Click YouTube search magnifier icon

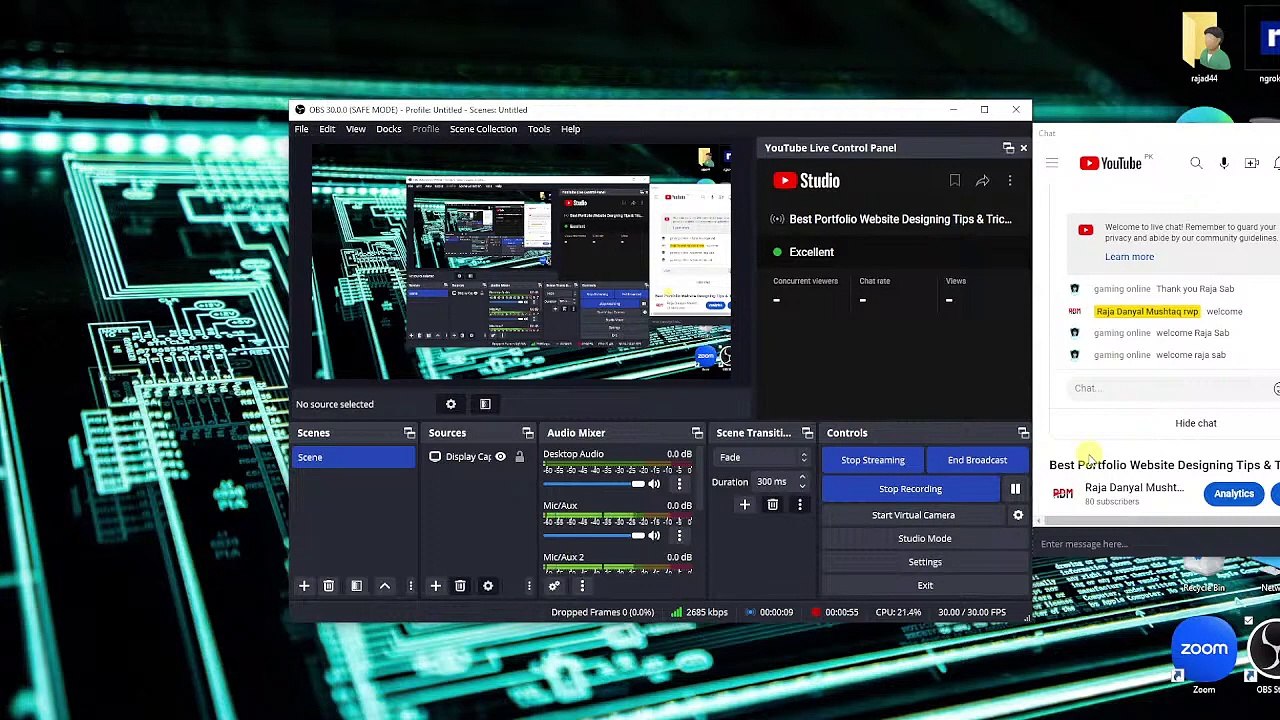[x=1196, y=163]
